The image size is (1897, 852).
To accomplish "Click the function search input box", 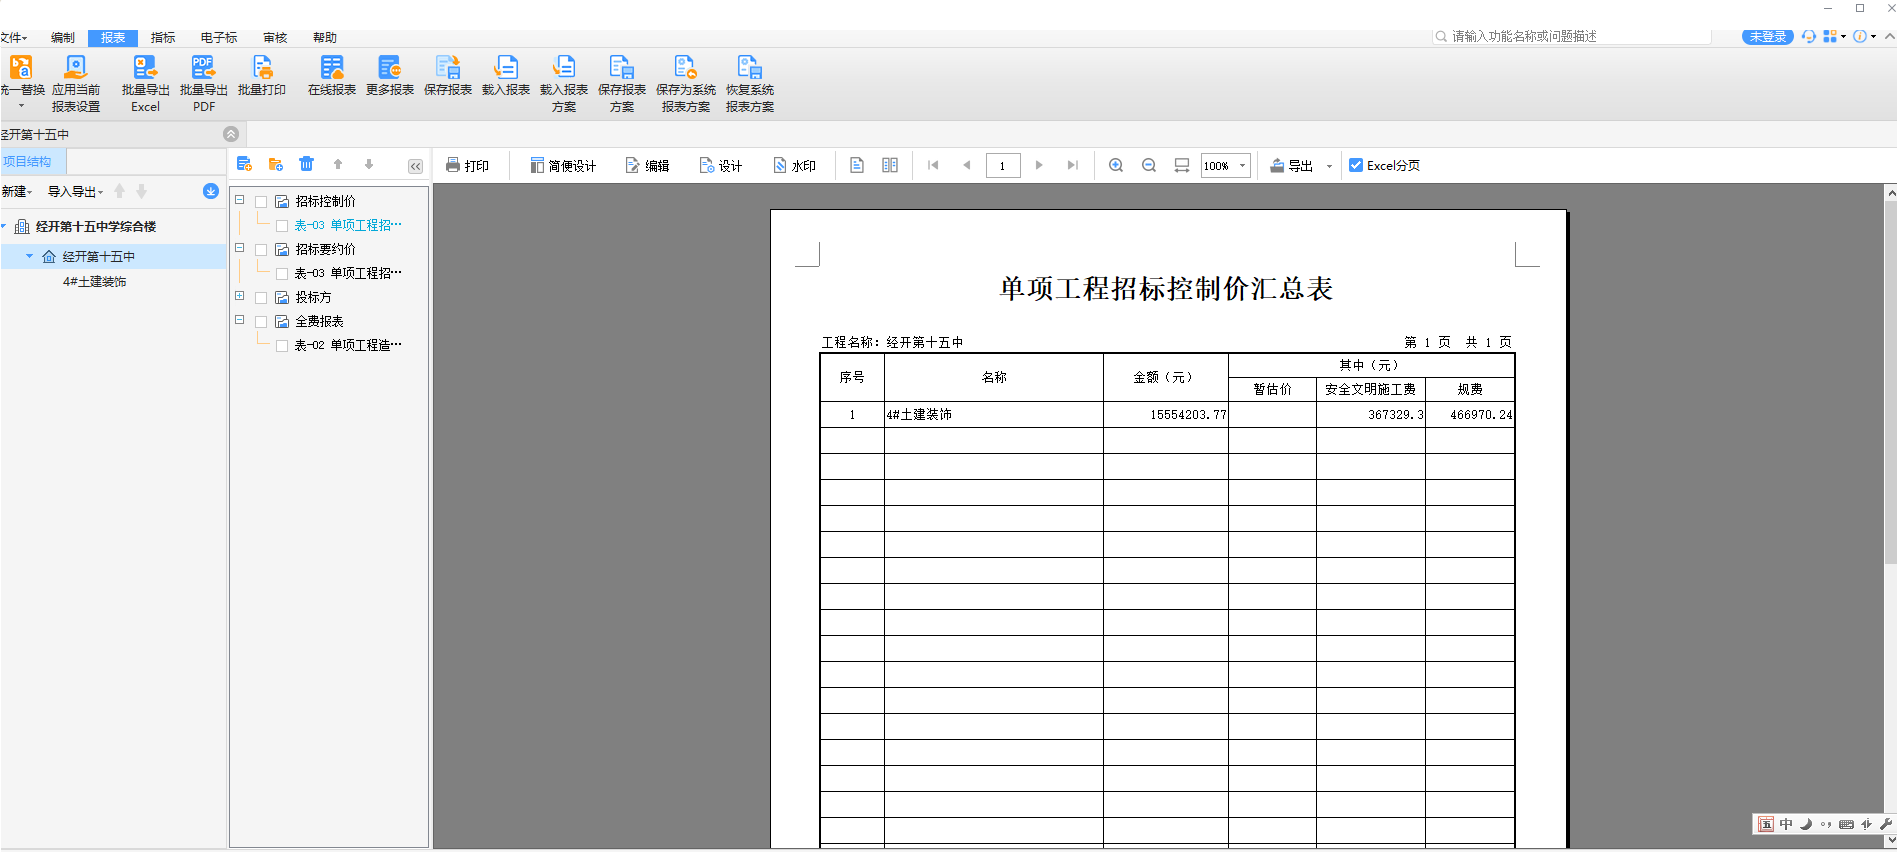I will [x=1573, y=36].
